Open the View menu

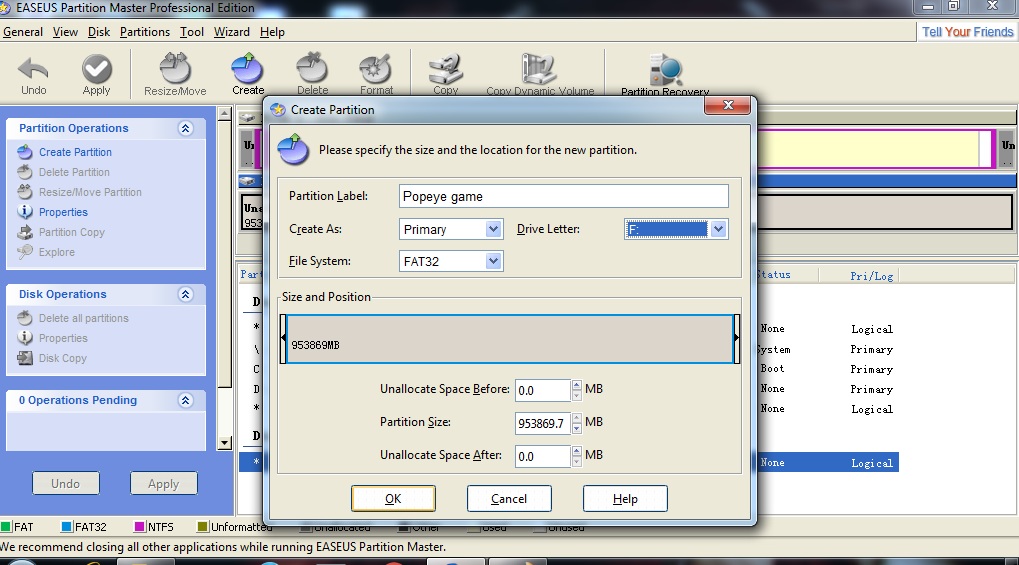(65, 32)
